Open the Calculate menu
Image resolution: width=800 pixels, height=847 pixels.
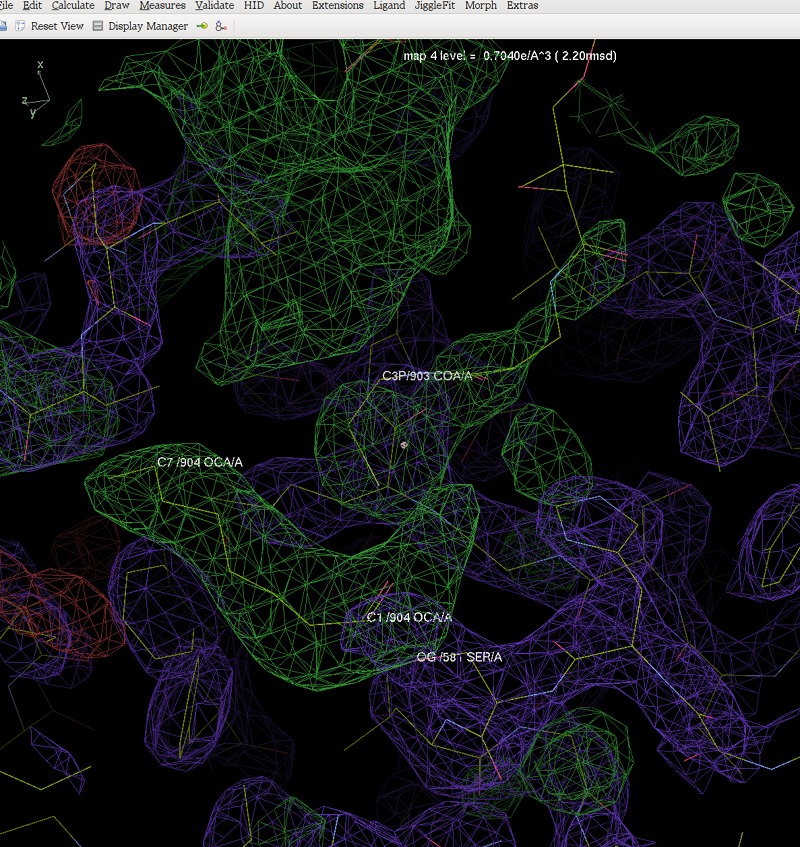click(x=73, y=6)
